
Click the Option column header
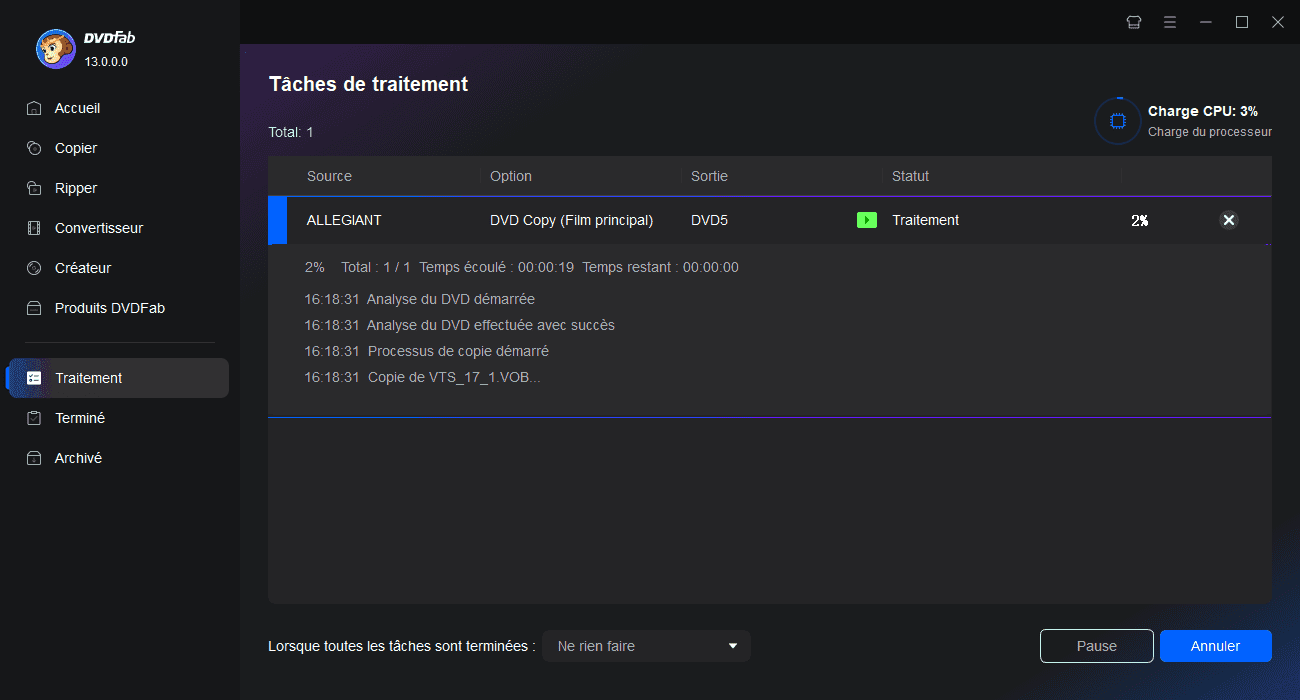click(x=511, y=176)
